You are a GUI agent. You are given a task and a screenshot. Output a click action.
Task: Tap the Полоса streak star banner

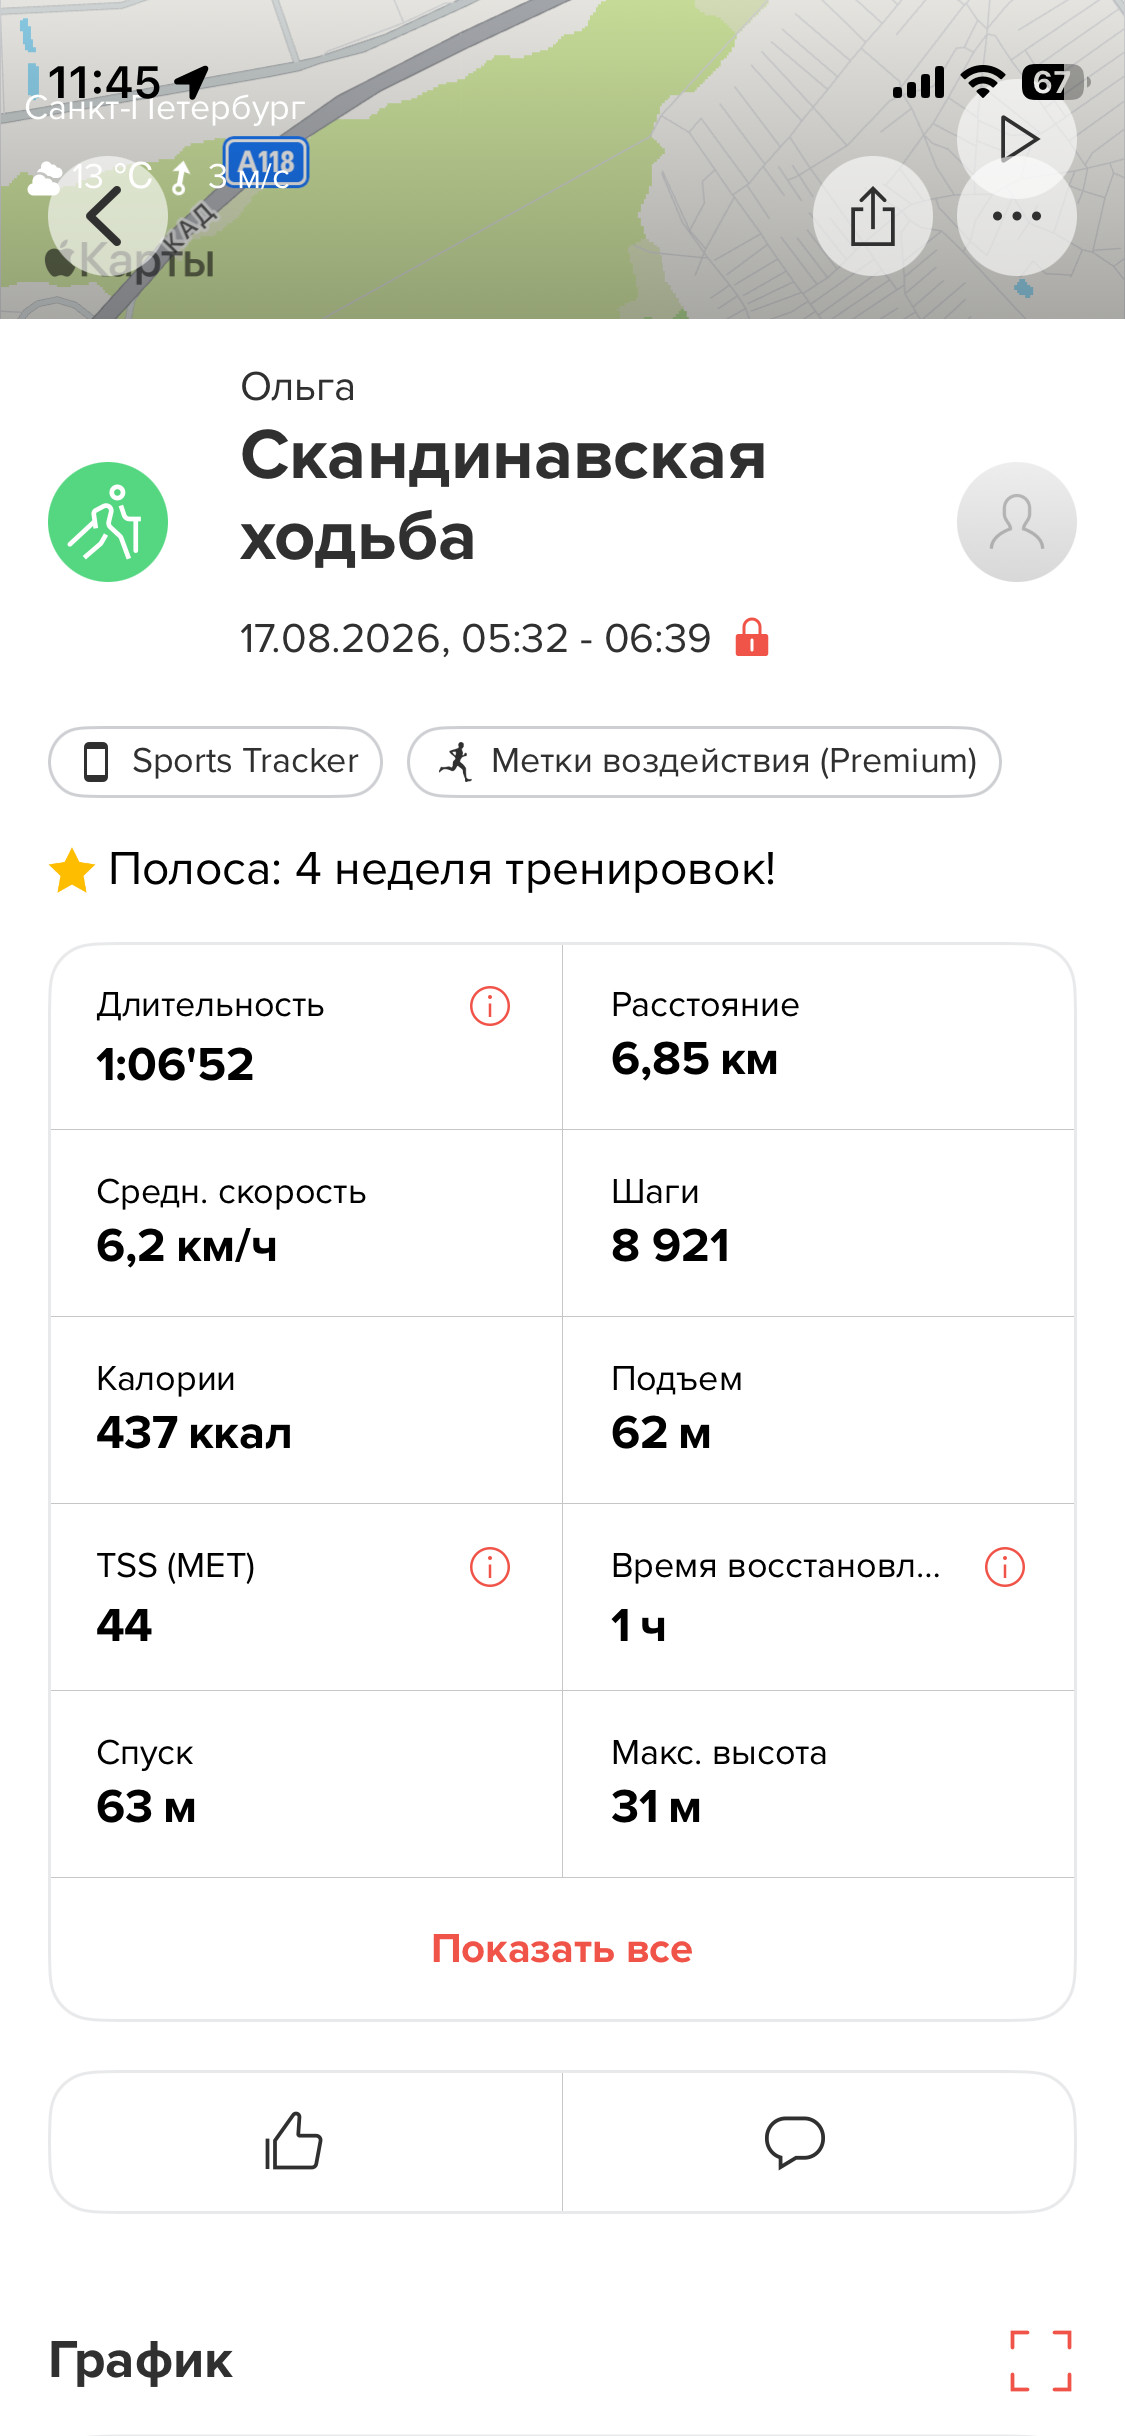tap(412, 869)
